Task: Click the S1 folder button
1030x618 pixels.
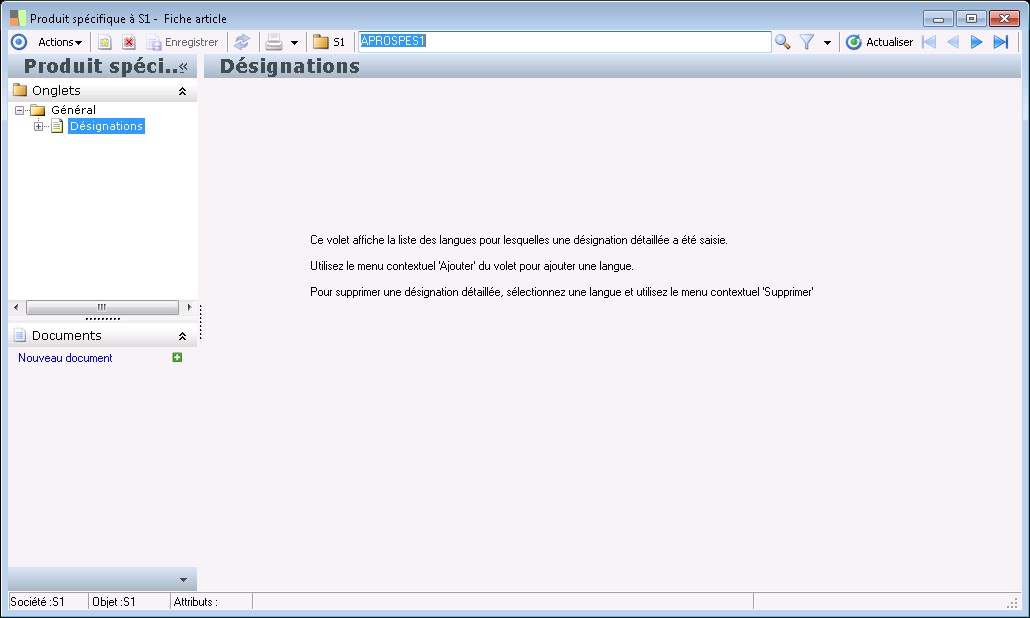Action: [329, 42]
